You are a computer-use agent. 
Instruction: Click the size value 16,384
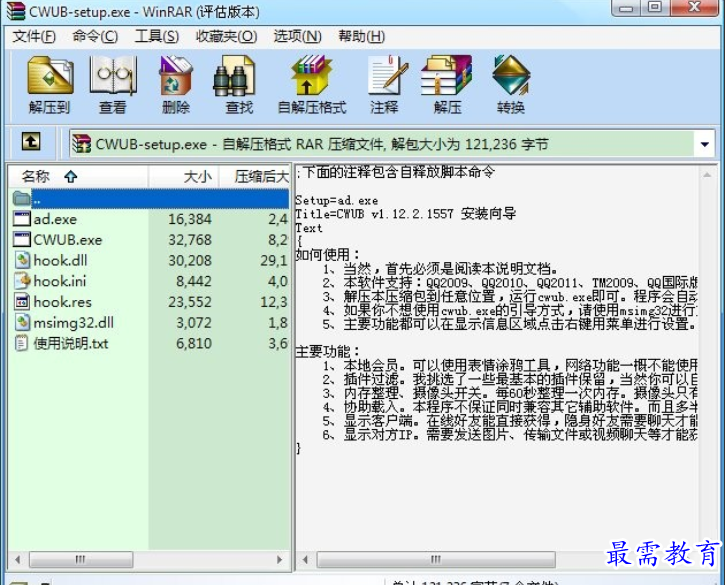(x=190, y=219)
